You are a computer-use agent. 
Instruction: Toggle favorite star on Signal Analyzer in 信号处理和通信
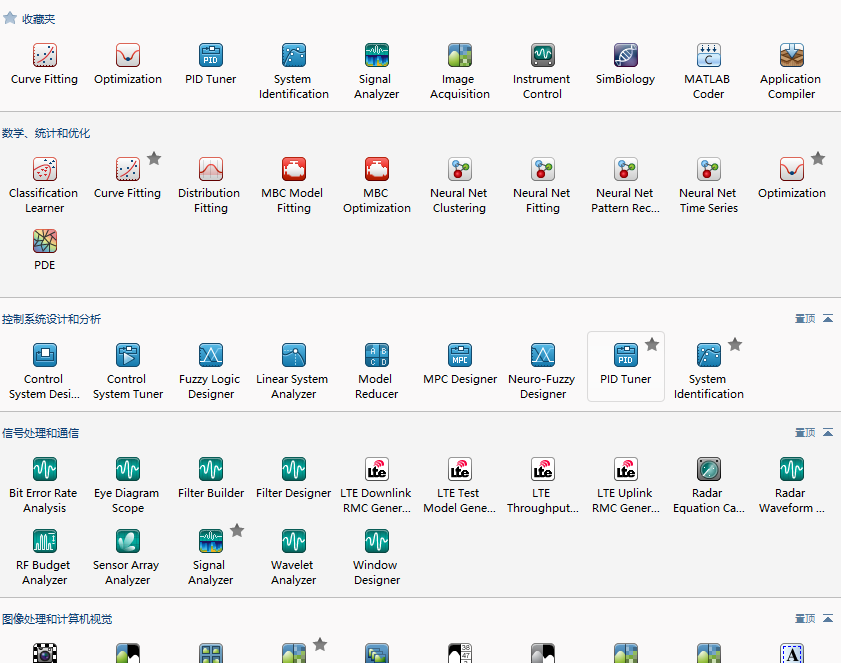click(237, 530)
